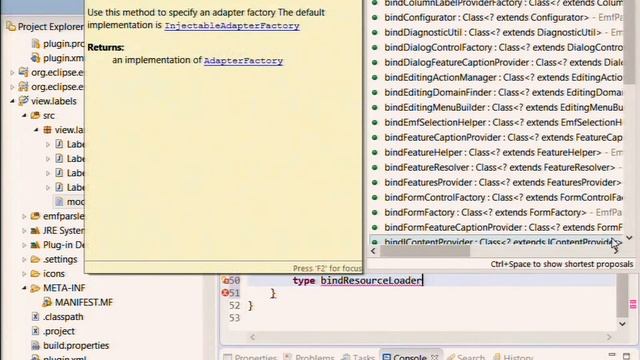Expand the .settings folder node

[24, 259]
